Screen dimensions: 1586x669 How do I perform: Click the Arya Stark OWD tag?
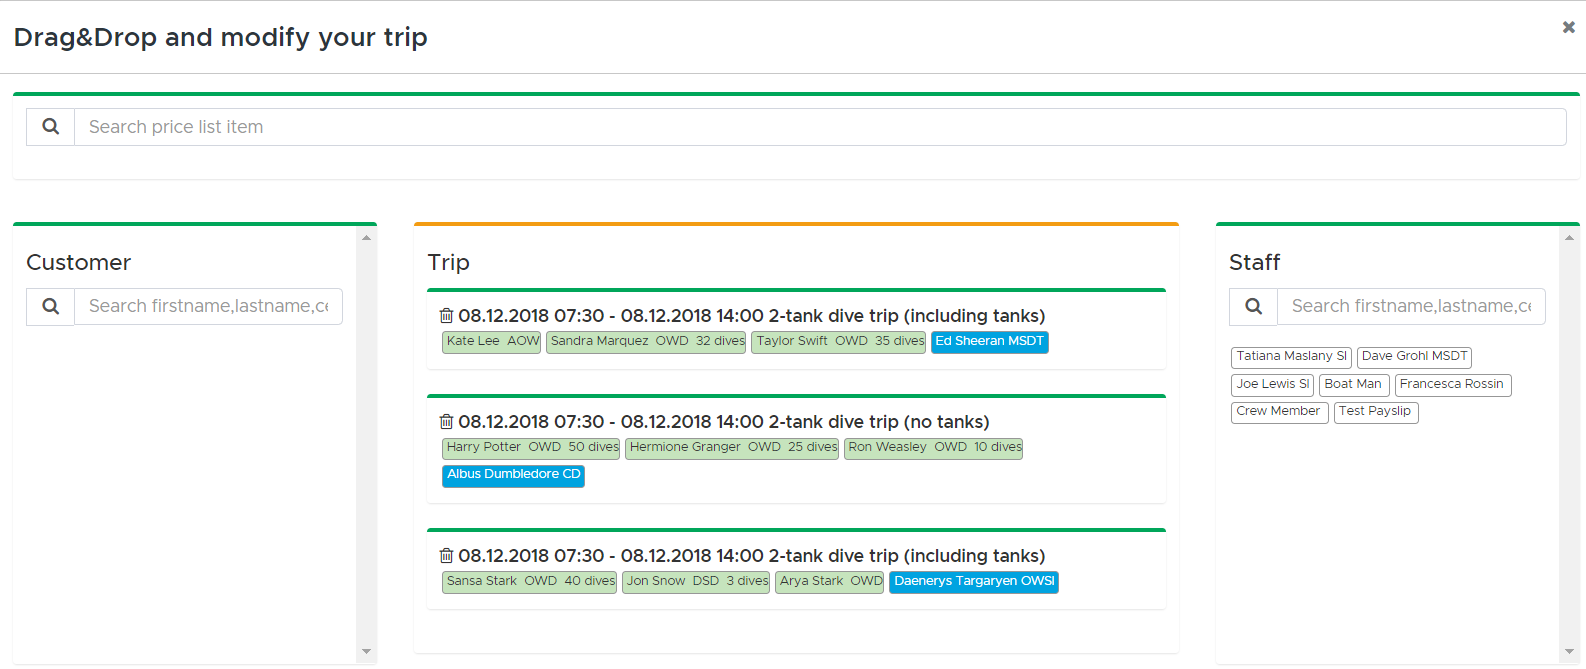pos(830,582)
